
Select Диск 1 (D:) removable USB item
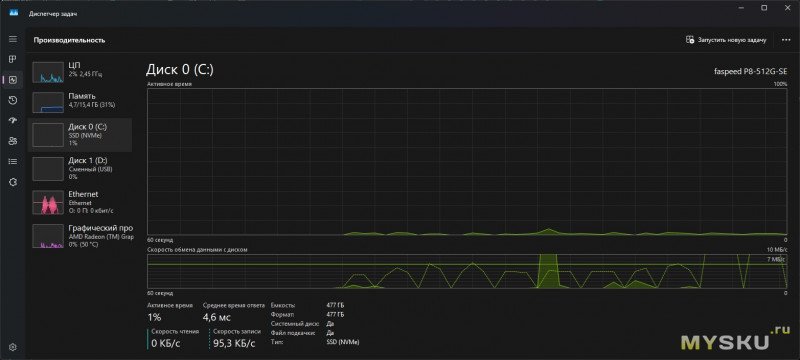point(80,168)
